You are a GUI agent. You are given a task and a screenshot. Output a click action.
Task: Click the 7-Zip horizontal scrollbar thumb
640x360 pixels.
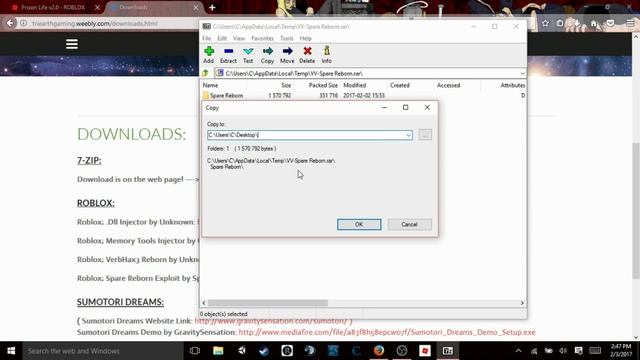pos(268,303)
